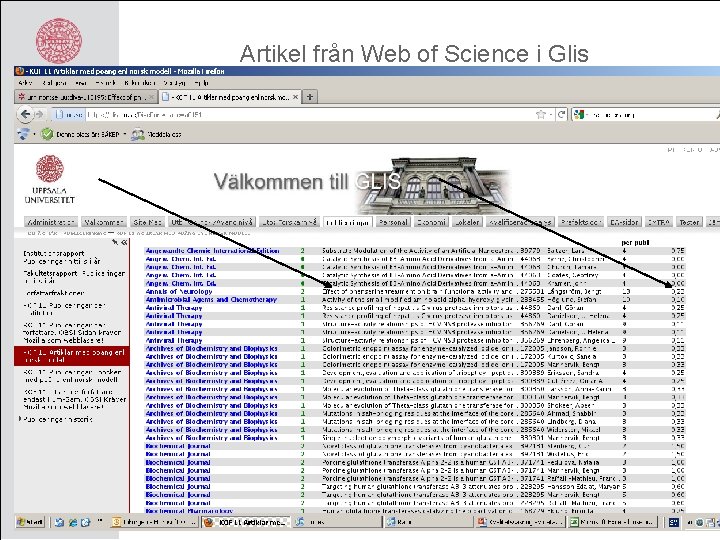This screenshot has height=540, width=720.
Task: Click the magnifier icon in the search box
Action: [717, 114]
